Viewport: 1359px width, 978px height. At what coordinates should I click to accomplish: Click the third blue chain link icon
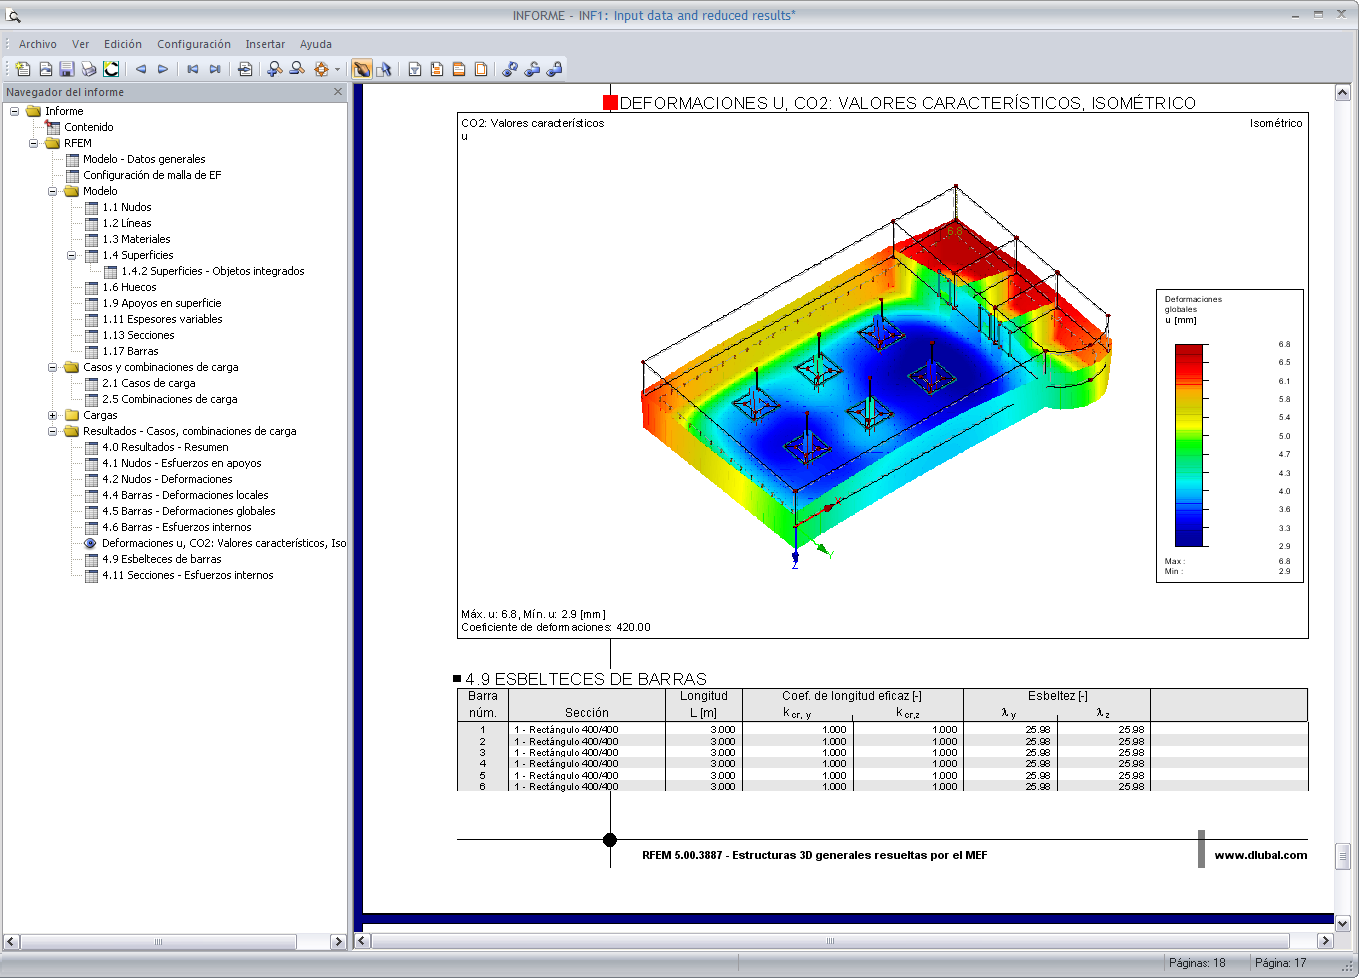pos(554,69)
